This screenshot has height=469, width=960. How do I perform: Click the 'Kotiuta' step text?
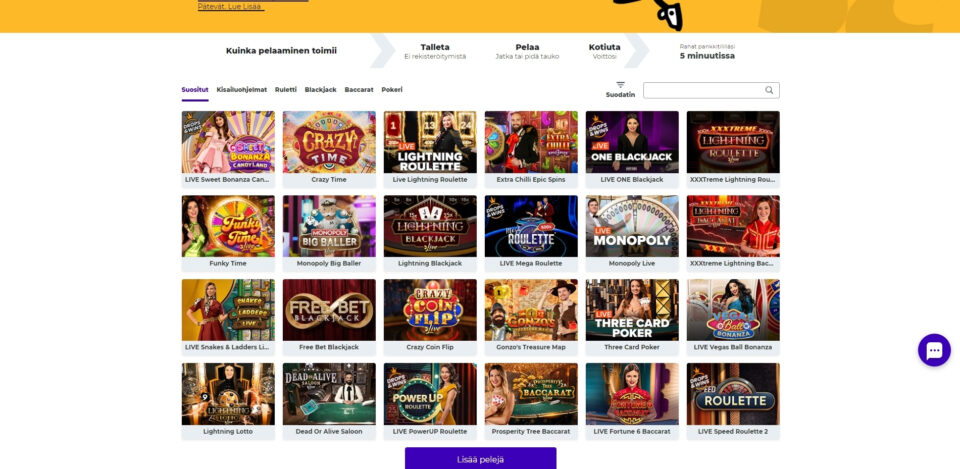point(604,47)
